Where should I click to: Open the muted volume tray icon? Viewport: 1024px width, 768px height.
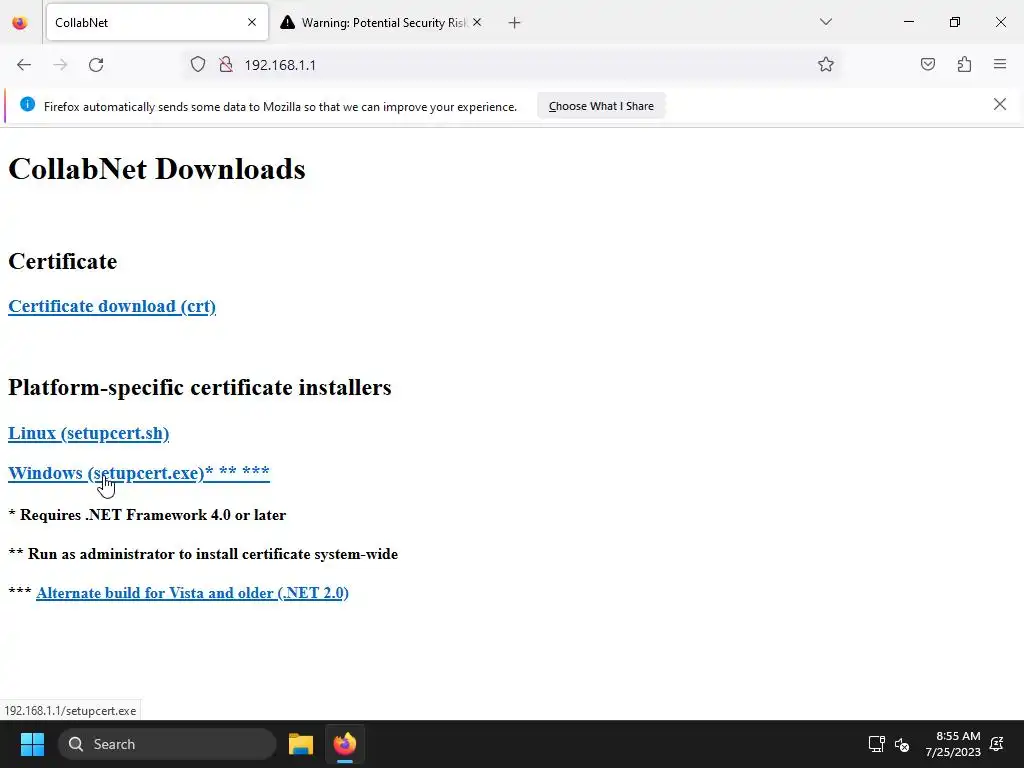tap(902, 744)
